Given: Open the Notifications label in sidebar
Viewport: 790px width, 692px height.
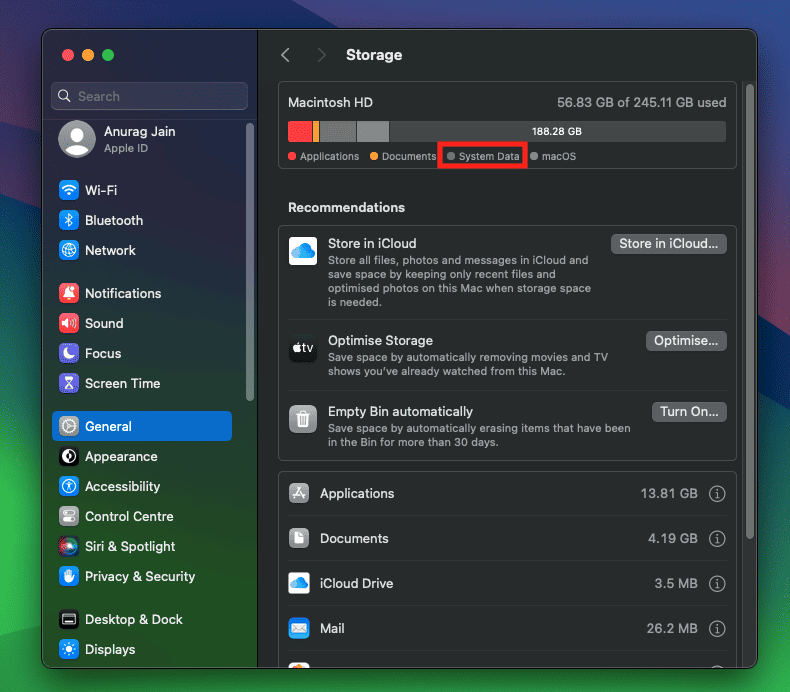Looking at the screenshot, I should pyautogui.click(x=123, y=293).
